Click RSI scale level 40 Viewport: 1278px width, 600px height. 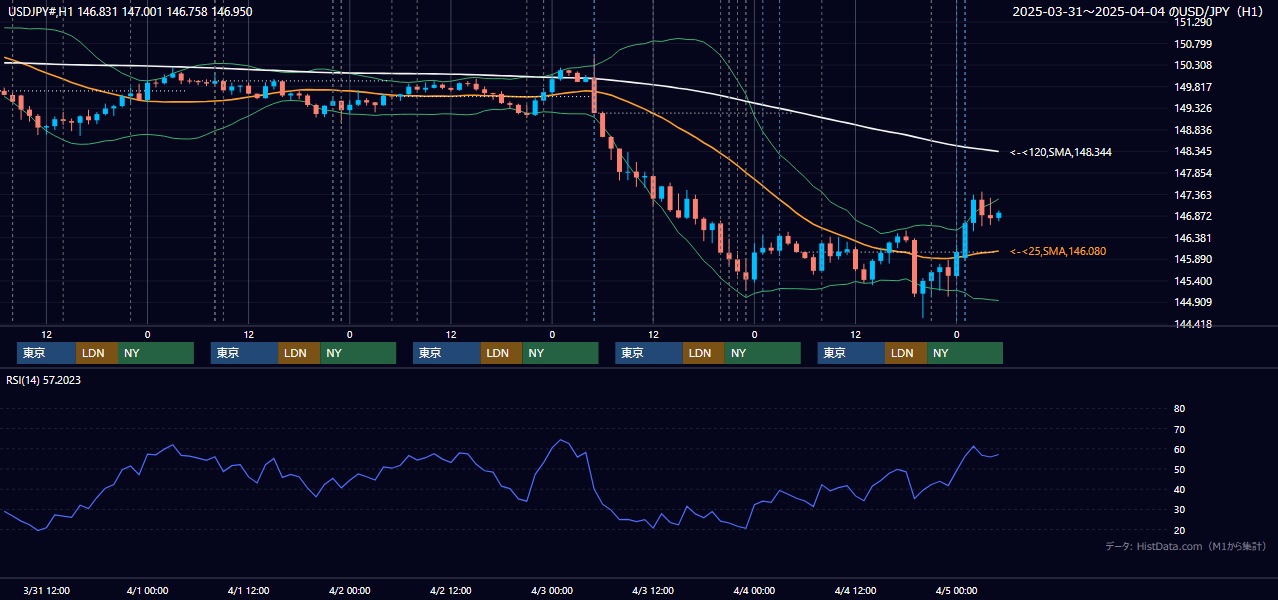[1179, 489]
